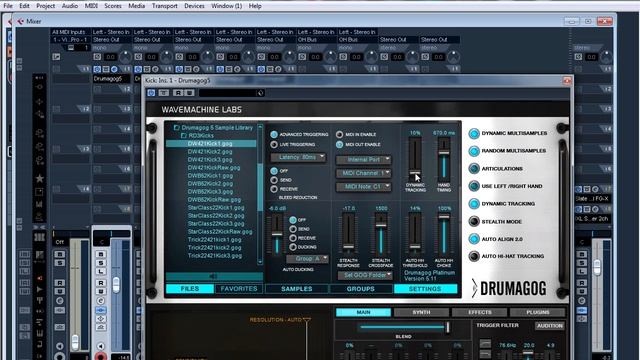Screen dimensions: 640x360
Task: Toggle Use Left/Right Hand option
Action: point(474,186)
